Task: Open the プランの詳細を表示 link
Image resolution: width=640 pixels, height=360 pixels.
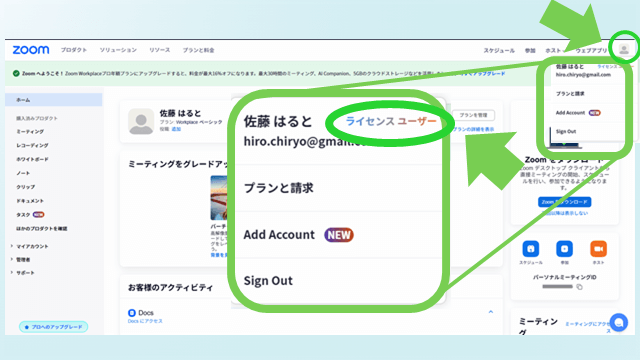Action: [x=473, y=129]
